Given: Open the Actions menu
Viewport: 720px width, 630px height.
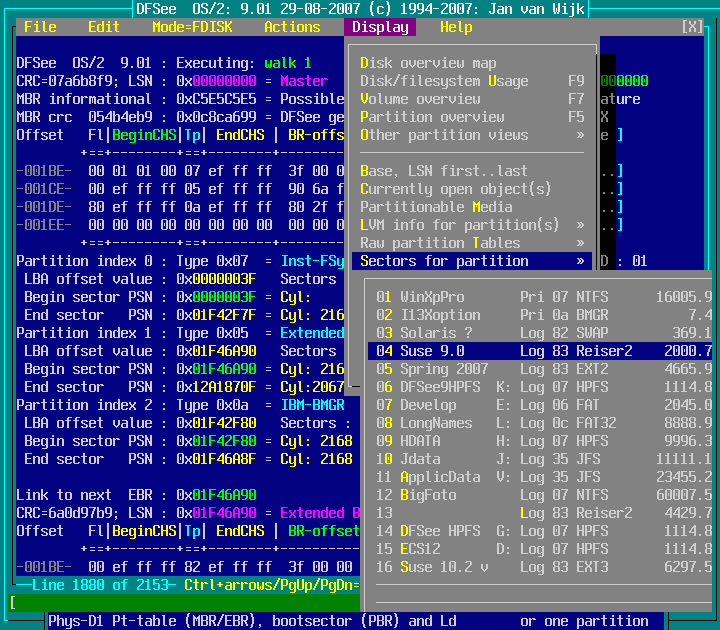Looking at the screenshot, I should click(x=292, y=27).
